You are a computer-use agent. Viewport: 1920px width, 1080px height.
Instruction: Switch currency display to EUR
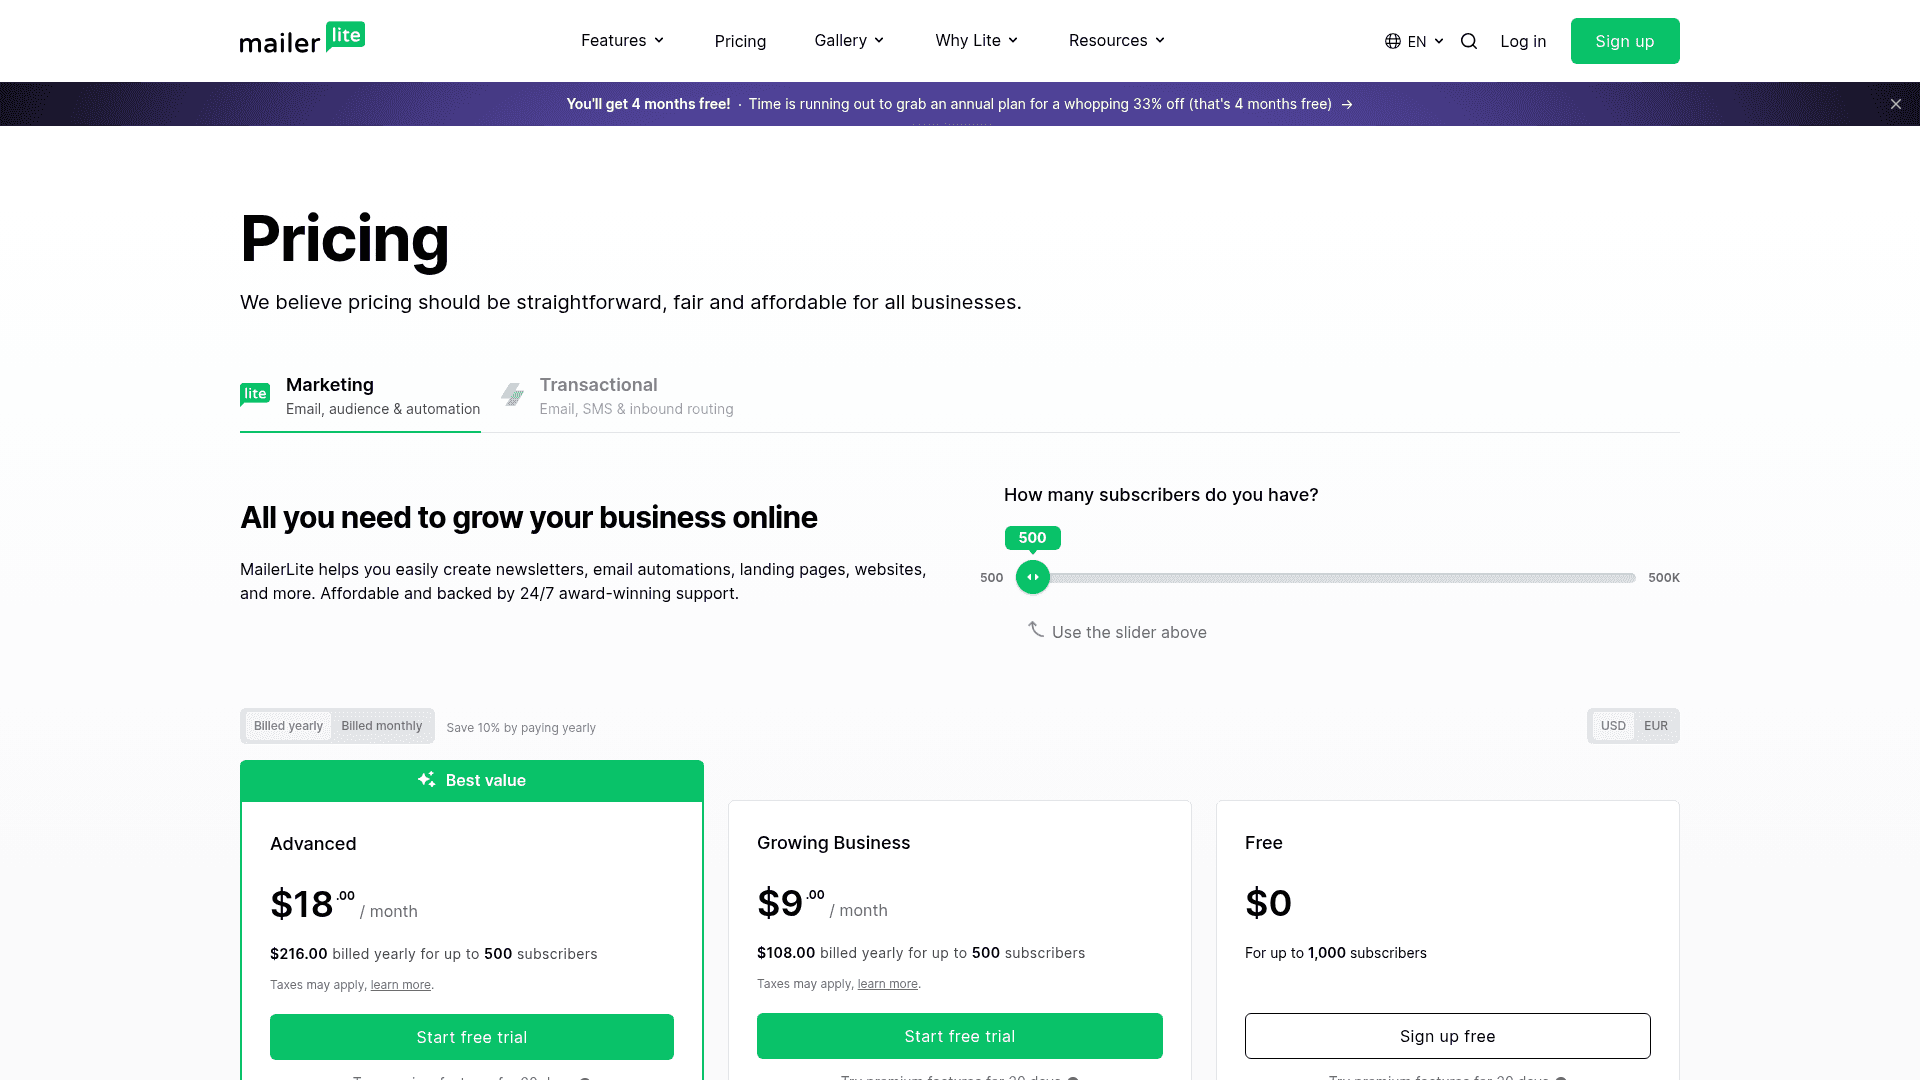[1656, 725]
